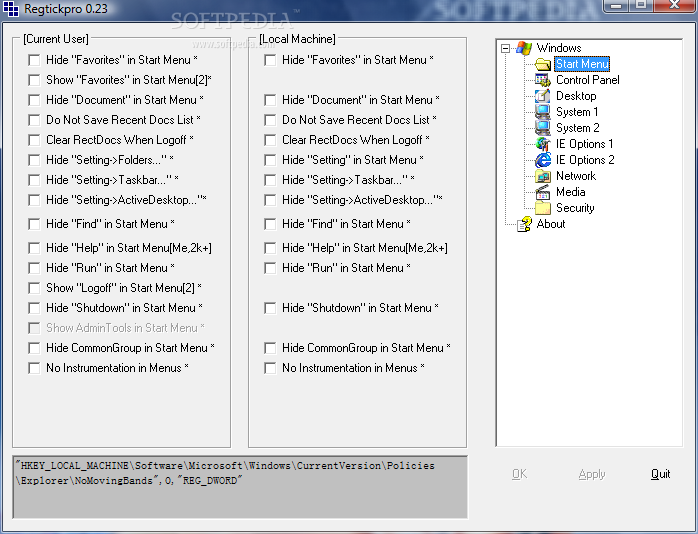This screenshot has width=698, height=534.
Task: Click the Regtickpro app icon in the title bar
Action: coord(11,9)
